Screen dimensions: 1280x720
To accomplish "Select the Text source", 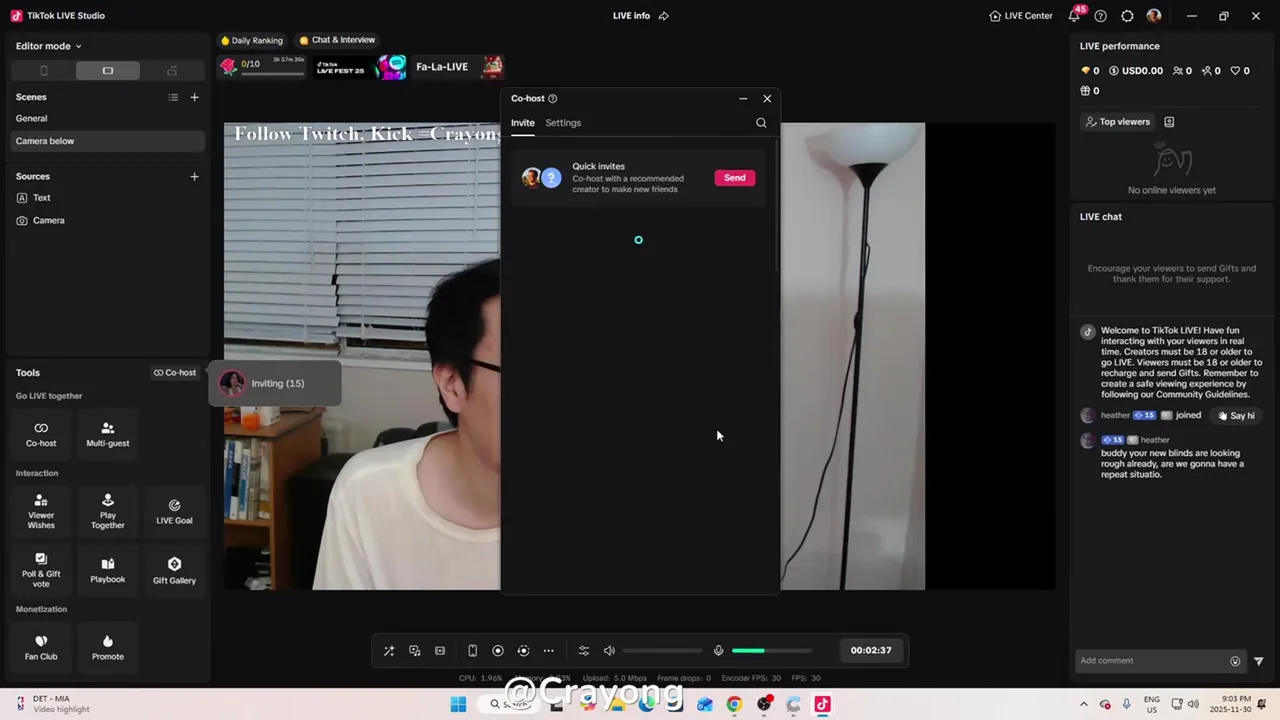I will click(x=105, y=198).
